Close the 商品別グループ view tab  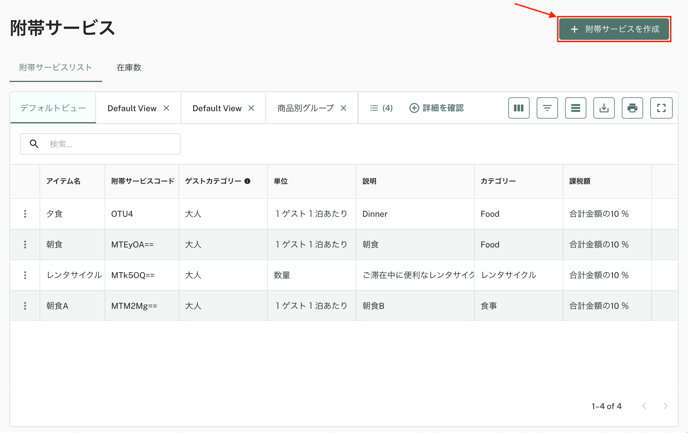pos(344,108)
